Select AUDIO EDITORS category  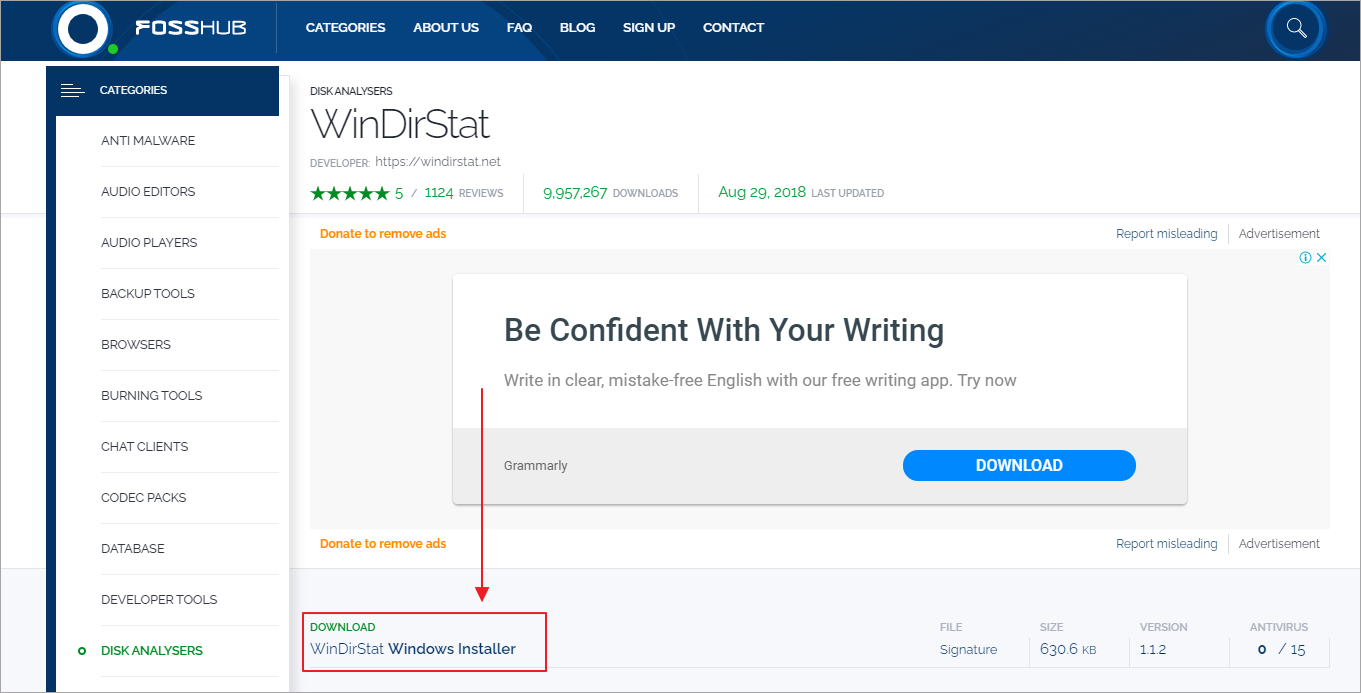pos(148,192)
